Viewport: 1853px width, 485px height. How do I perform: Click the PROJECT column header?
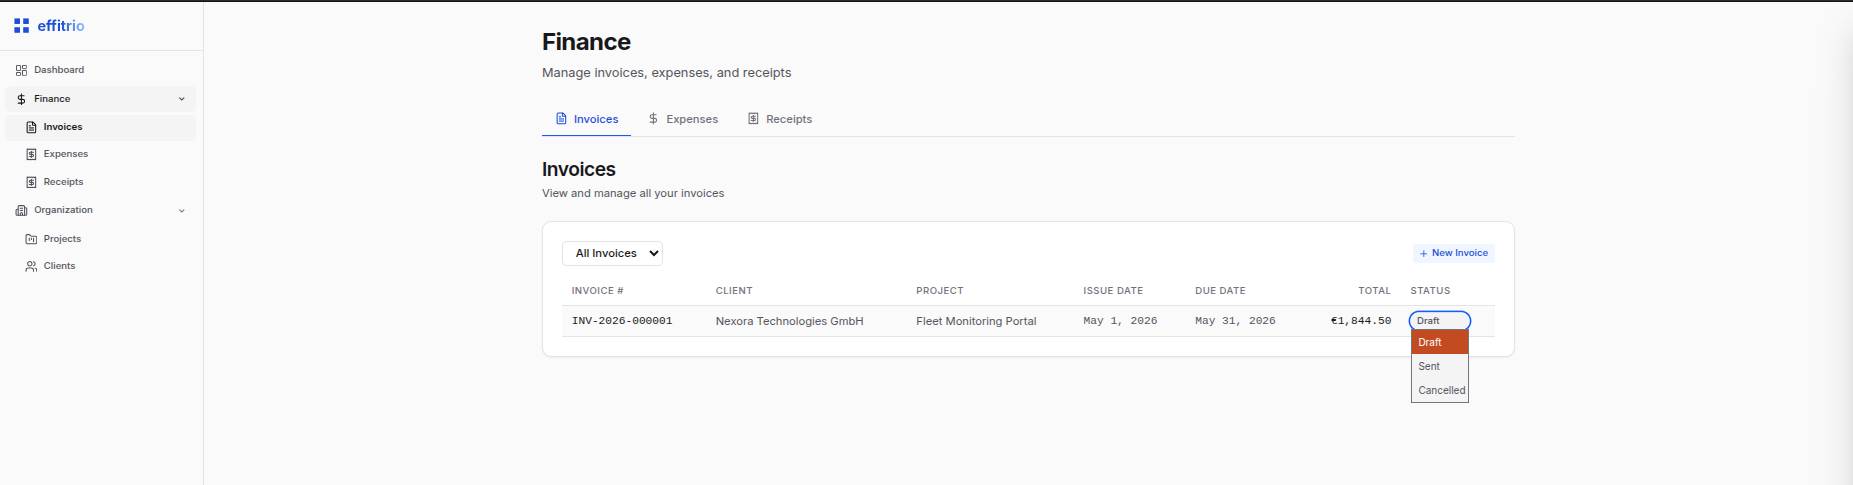940,291
